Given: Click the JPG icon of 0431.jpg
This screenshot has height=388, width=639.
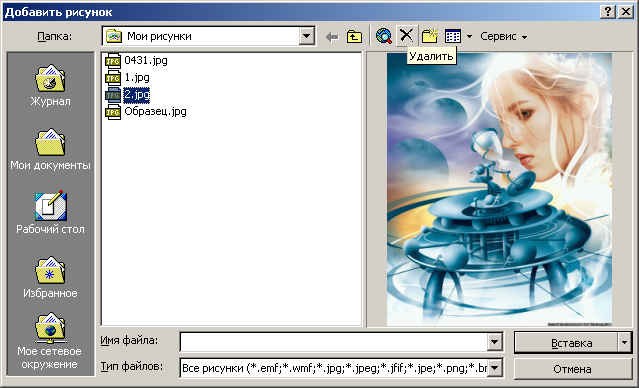Looking at the screenshot, I should (113, 61).
